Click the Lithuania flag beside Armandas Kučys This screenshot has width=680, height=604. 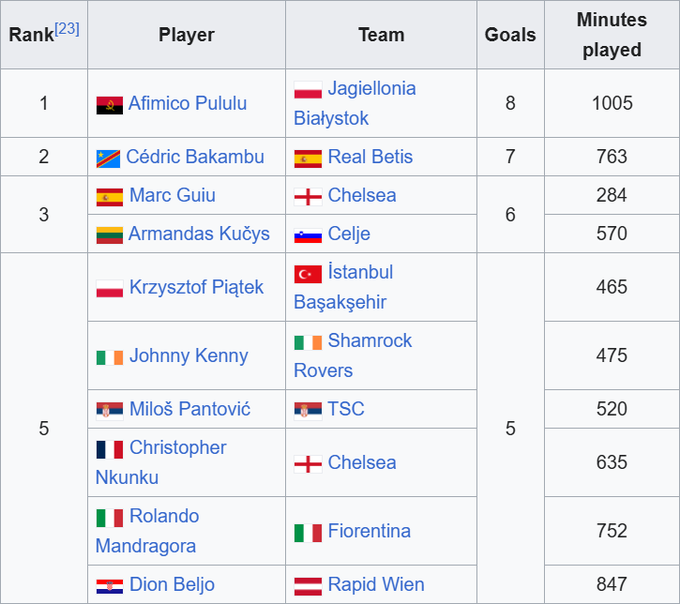[109, 235]
